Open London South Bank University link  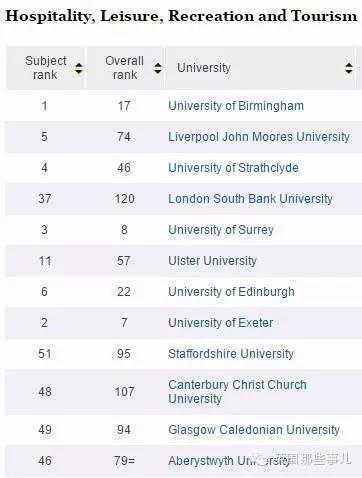(250, 199)
